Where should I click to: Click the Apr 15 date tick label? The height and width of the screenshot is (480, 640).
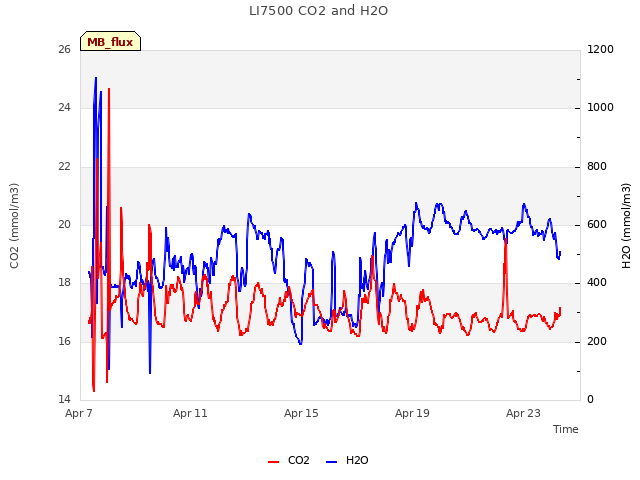[301, 413]
